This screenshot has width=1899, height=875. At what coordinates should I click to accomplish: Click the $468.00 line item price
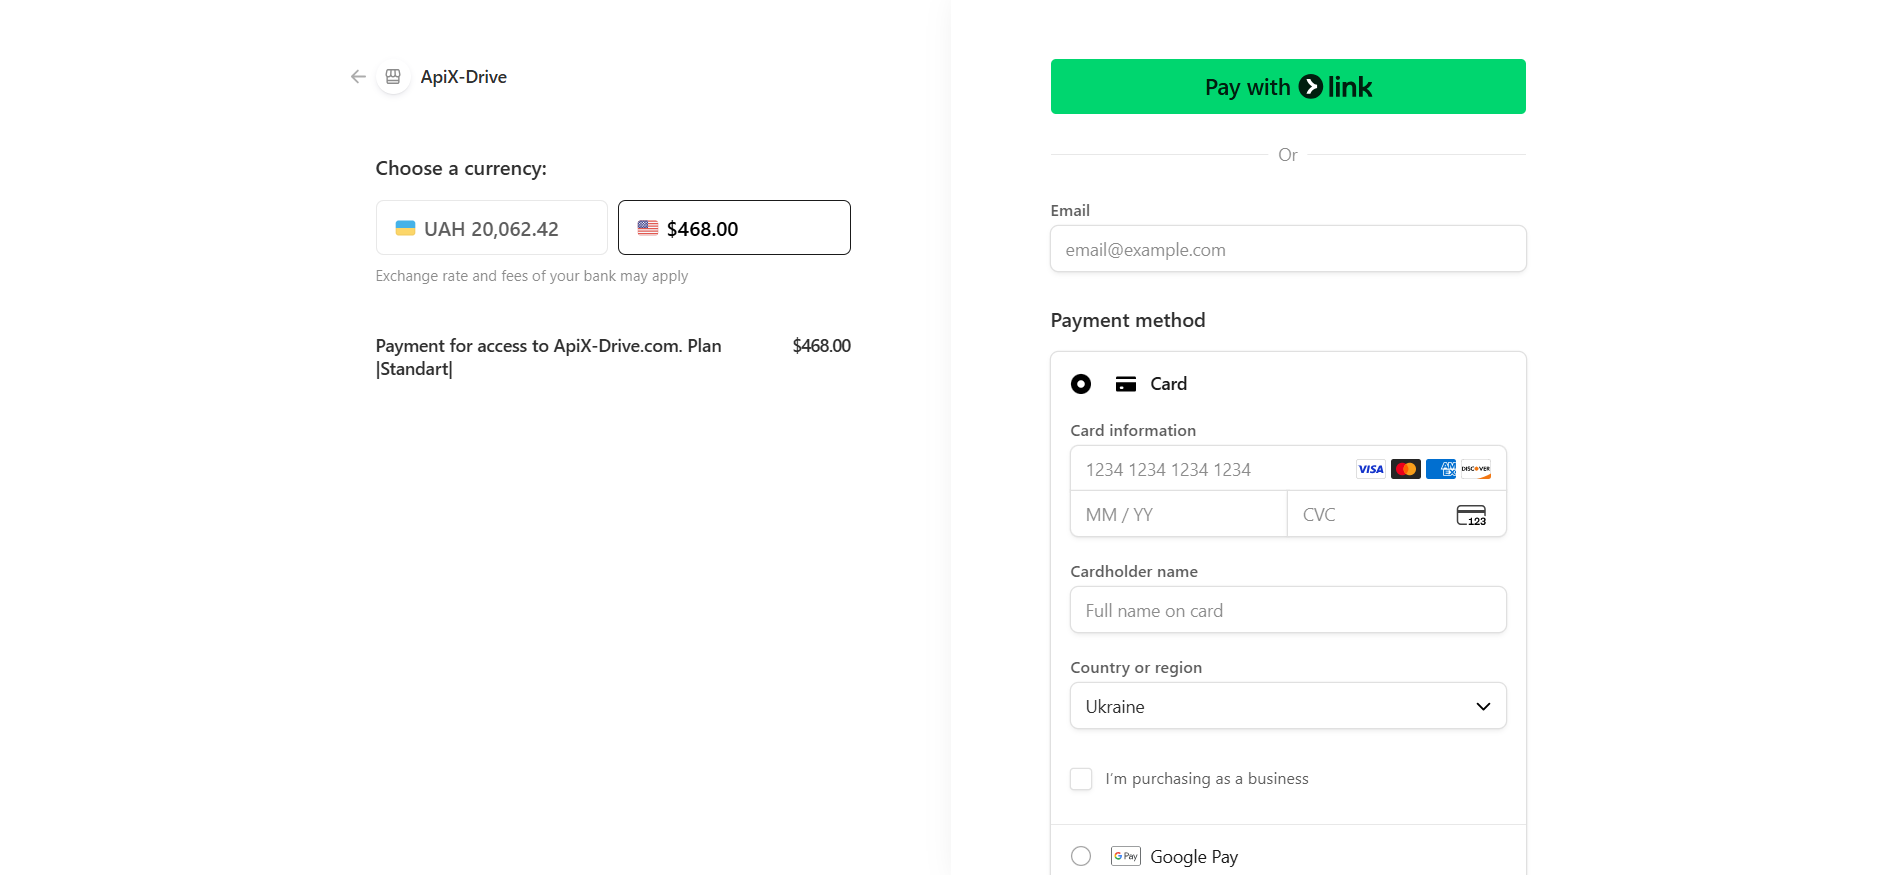(822, 346)
